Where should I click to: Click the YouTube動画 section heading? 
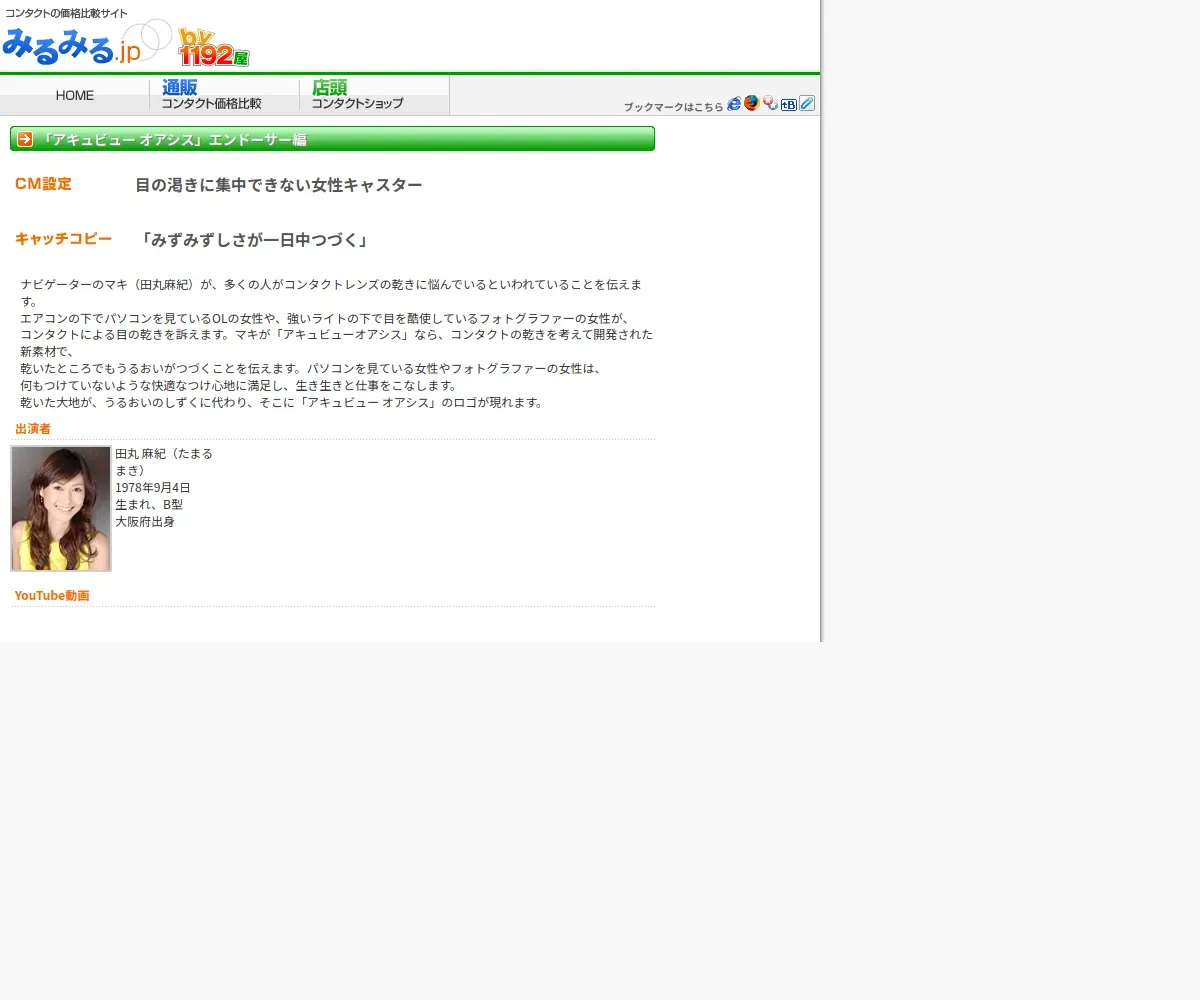point(52,596)
